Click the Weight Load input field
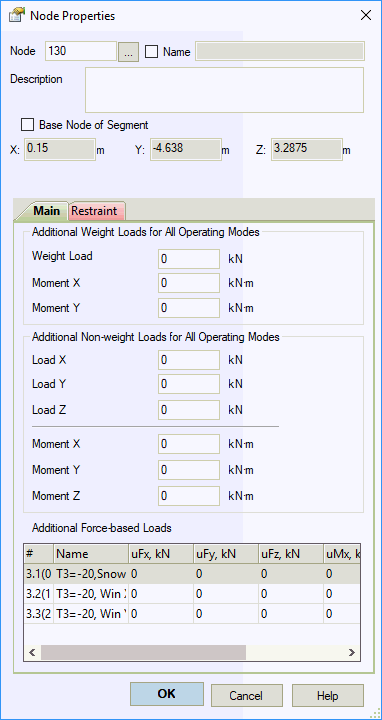 (x=189, y=259)
